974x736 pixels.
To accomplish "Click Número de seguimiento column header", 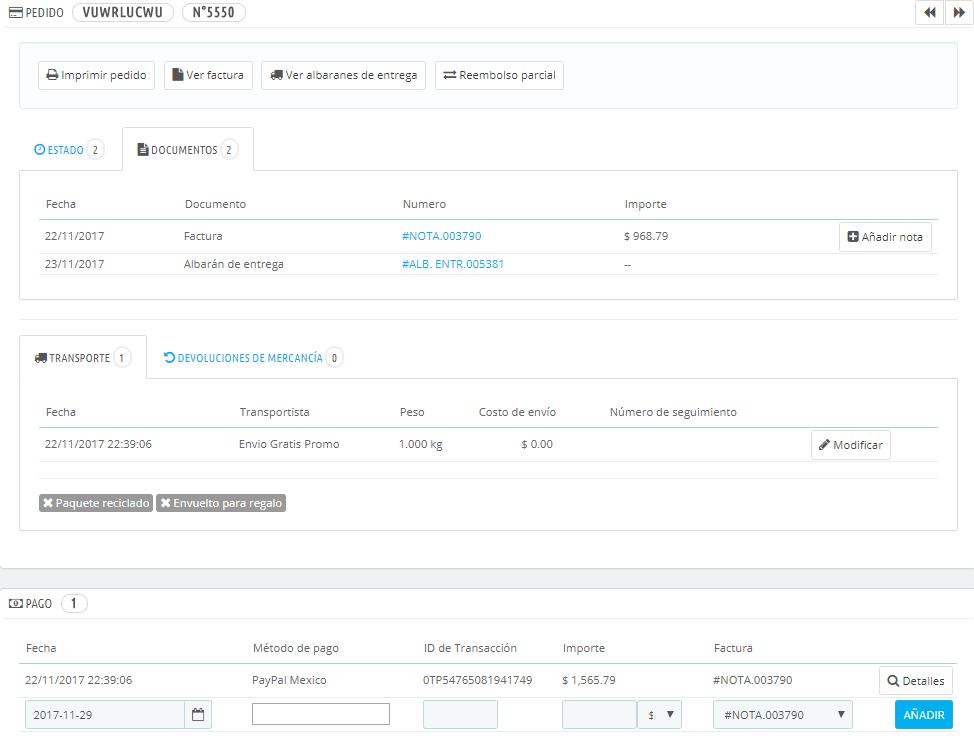I will (673, 412).
